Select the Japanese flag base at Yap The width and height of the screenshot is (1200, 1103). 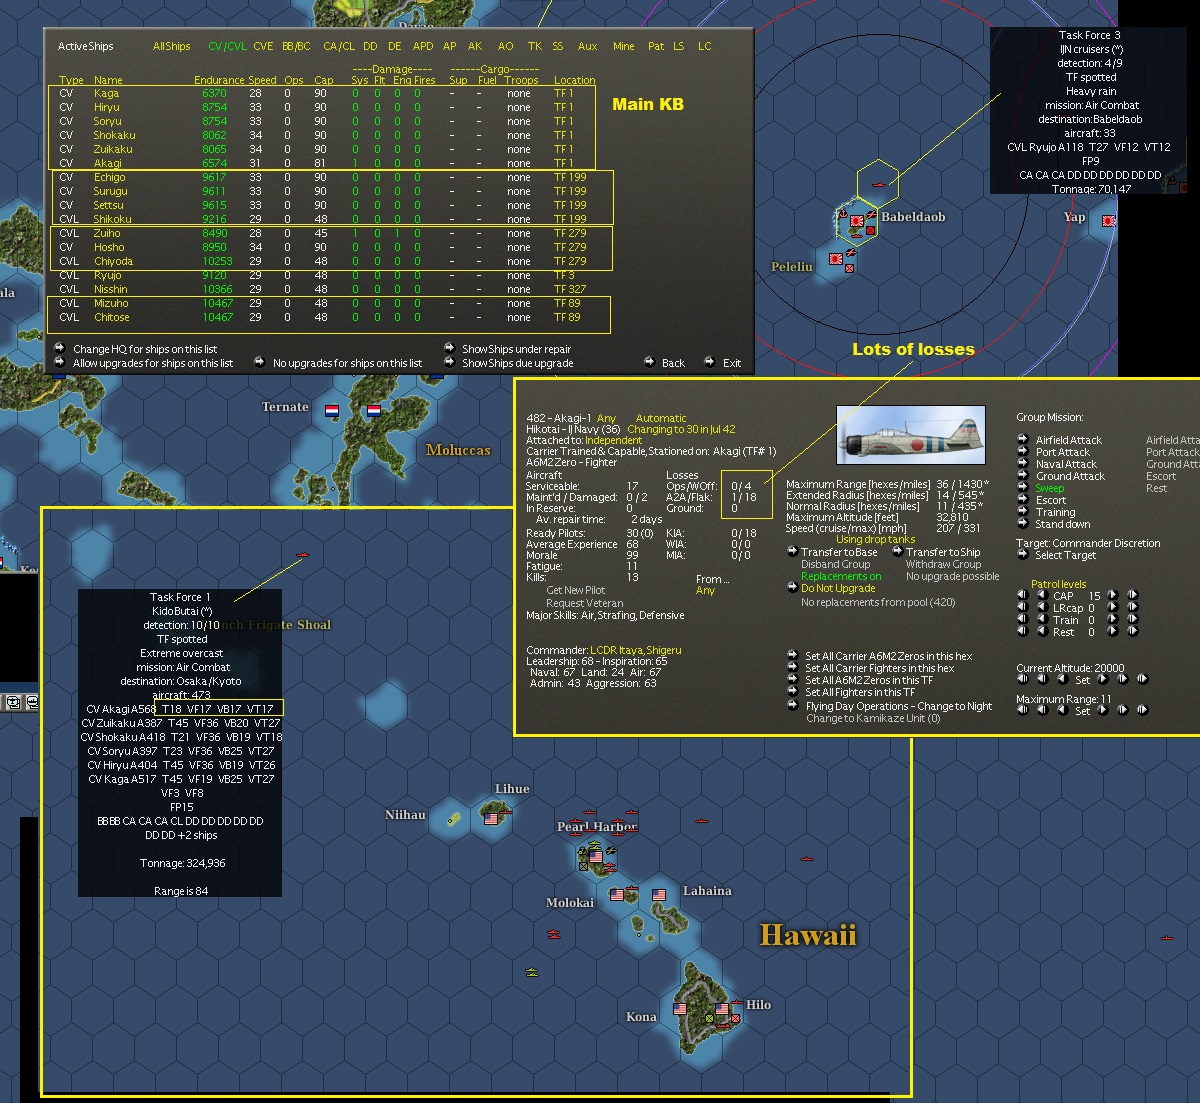coord(1109,220)
